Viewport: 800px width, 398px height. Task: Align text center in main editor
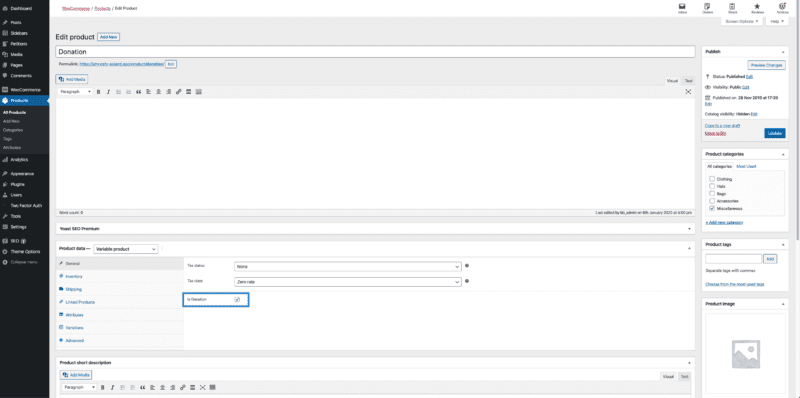[x=159, y=92]
